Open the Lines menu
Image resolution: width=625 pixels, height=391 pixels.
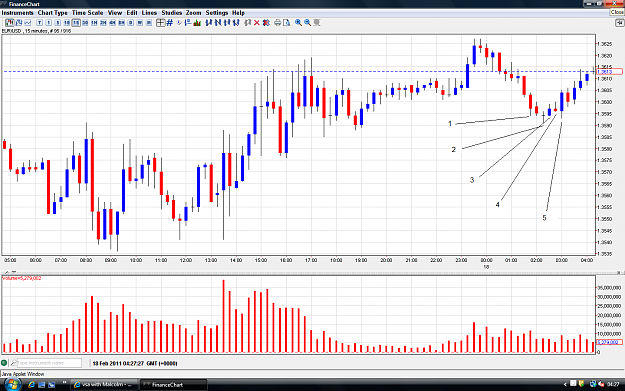pos(149,13)
